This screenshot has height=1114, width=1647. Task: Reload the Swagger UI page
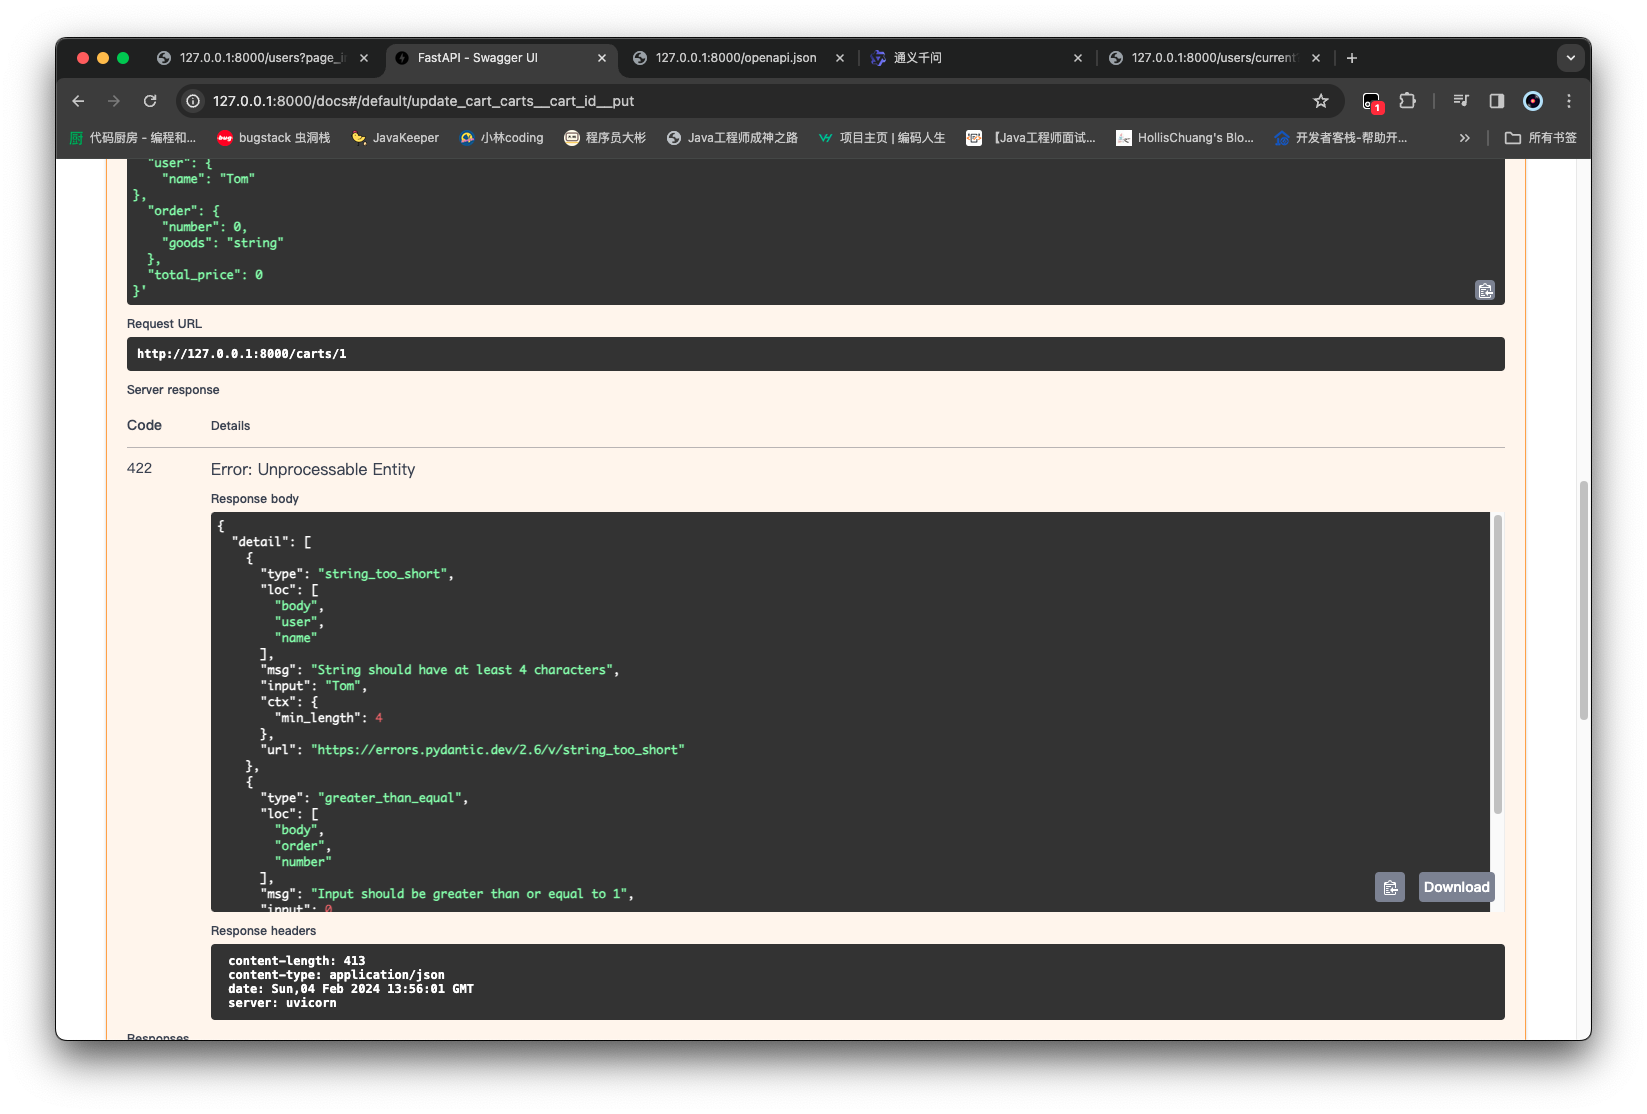click(x=150, y=101)
